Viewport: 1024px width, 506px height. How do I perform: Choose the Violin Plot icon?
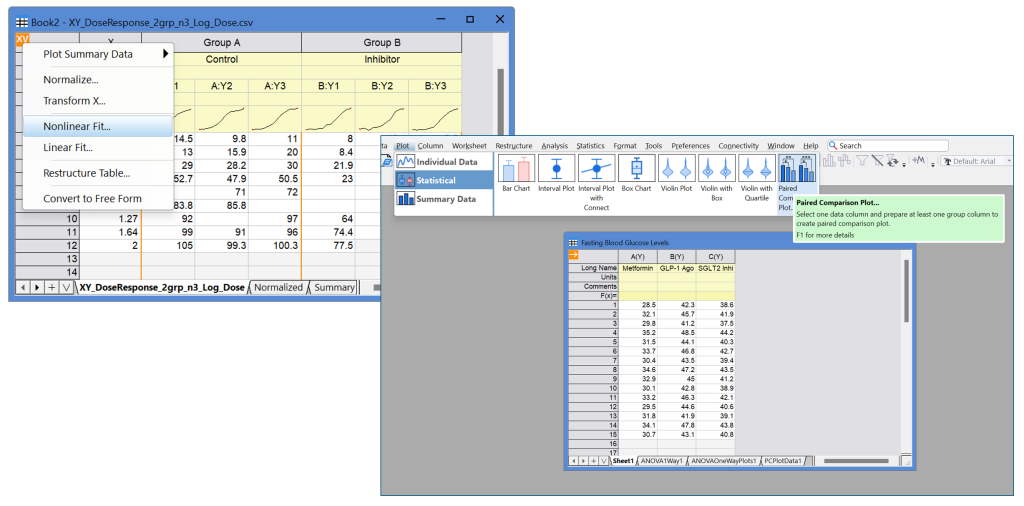coord(676,168)
